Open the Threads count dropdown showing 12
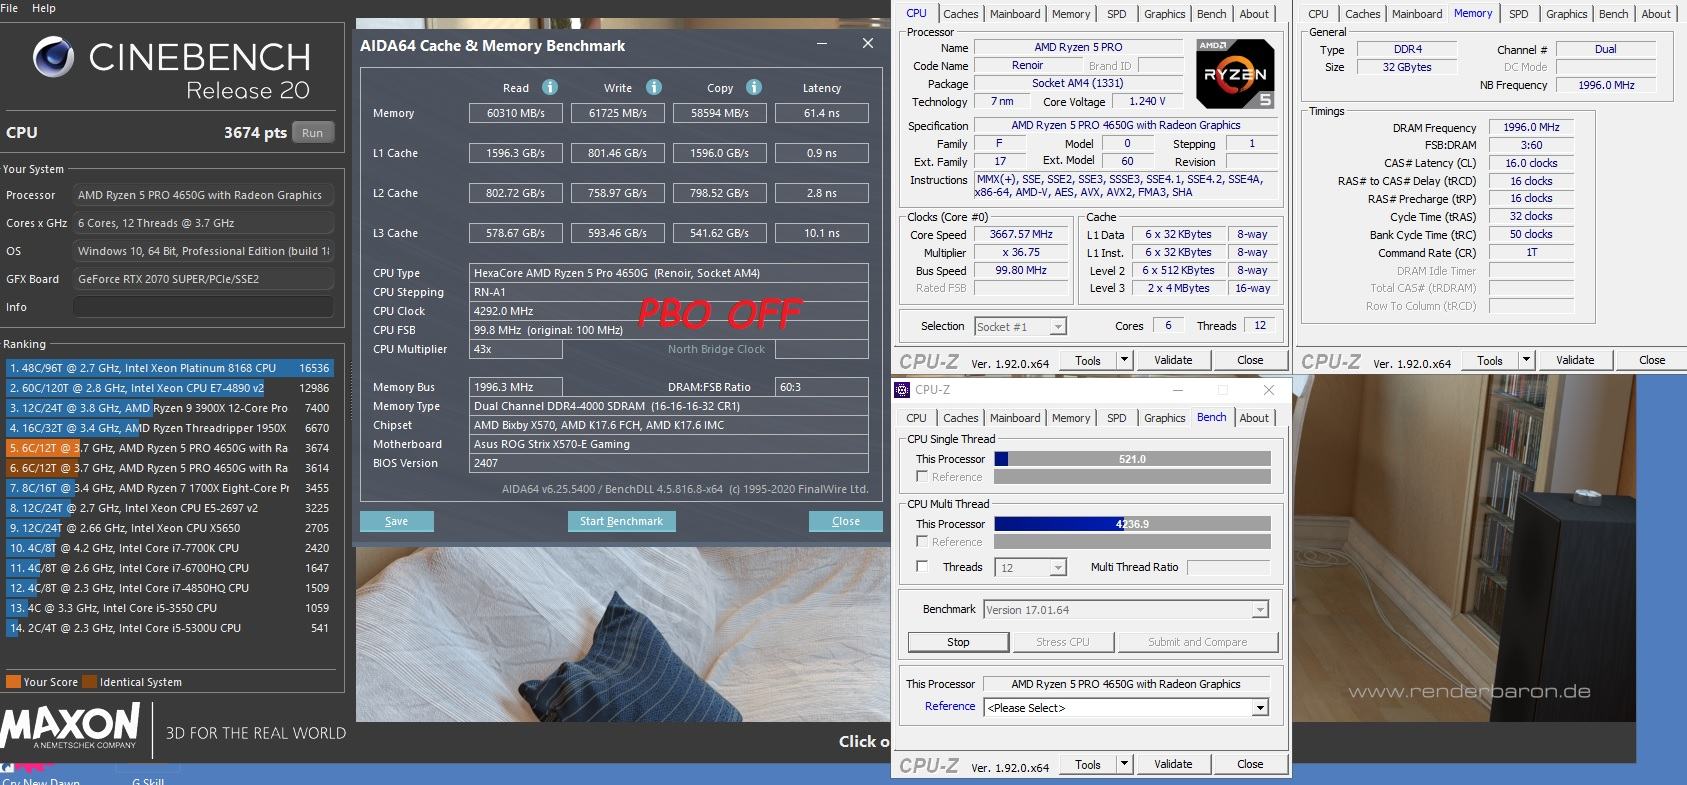Screen dimensions: 1687x785 point(1031,568)
